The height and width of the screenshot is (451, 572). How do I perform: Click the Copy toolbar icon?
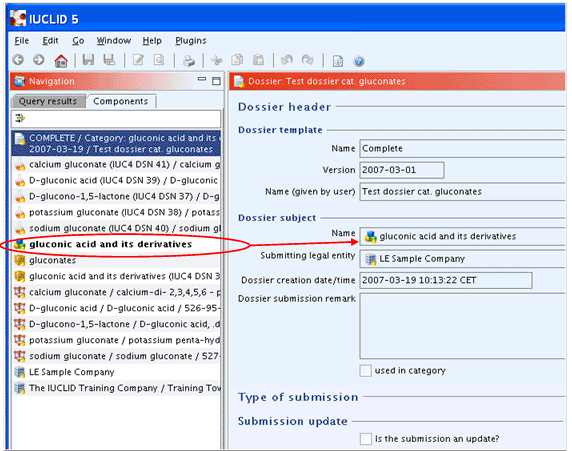tap(237, 60)
